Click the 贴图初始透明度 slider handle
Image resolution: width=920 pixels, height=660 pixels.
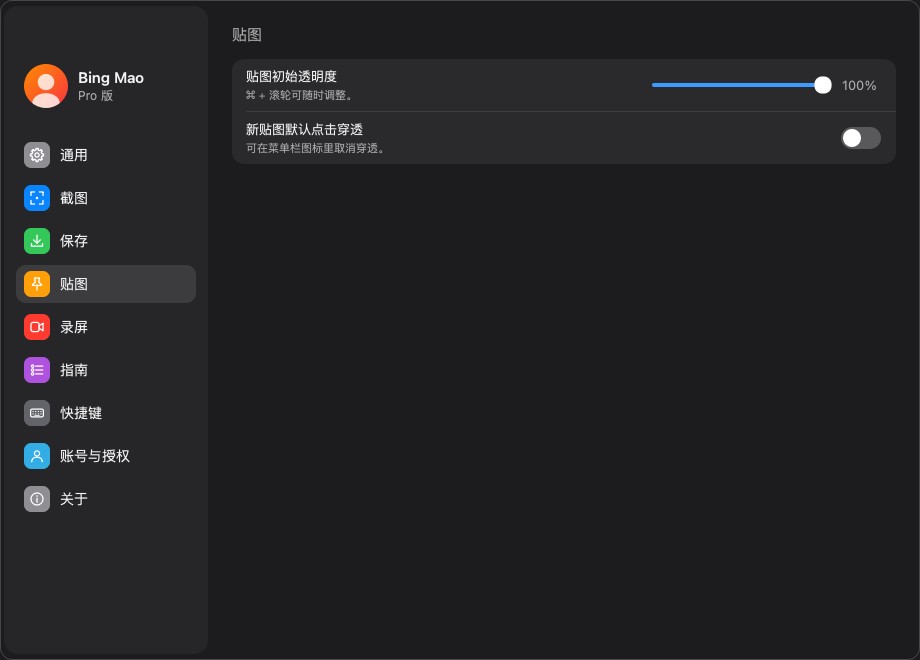[823, 85]
